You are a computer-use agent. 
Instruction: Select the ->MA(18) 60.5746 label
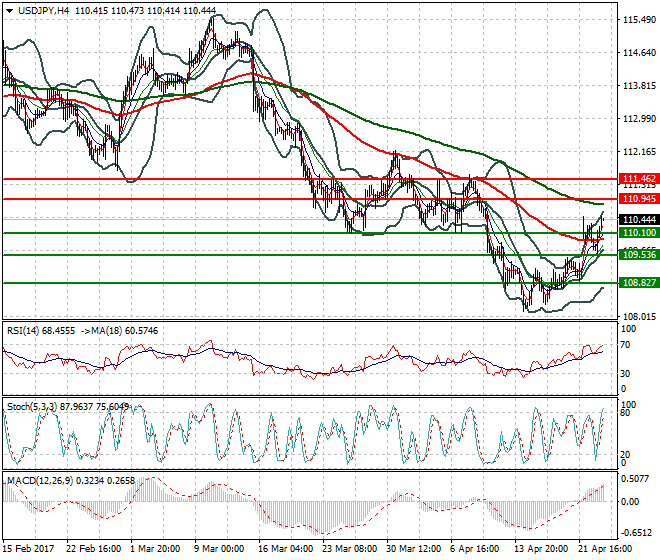[x=119, y=331]
